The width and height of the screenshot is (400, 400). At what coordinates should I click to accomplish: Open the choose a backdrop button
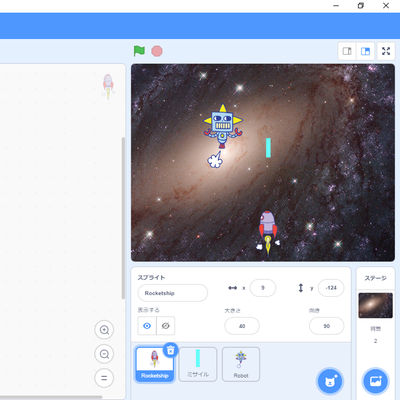click(x=375, y=381)
